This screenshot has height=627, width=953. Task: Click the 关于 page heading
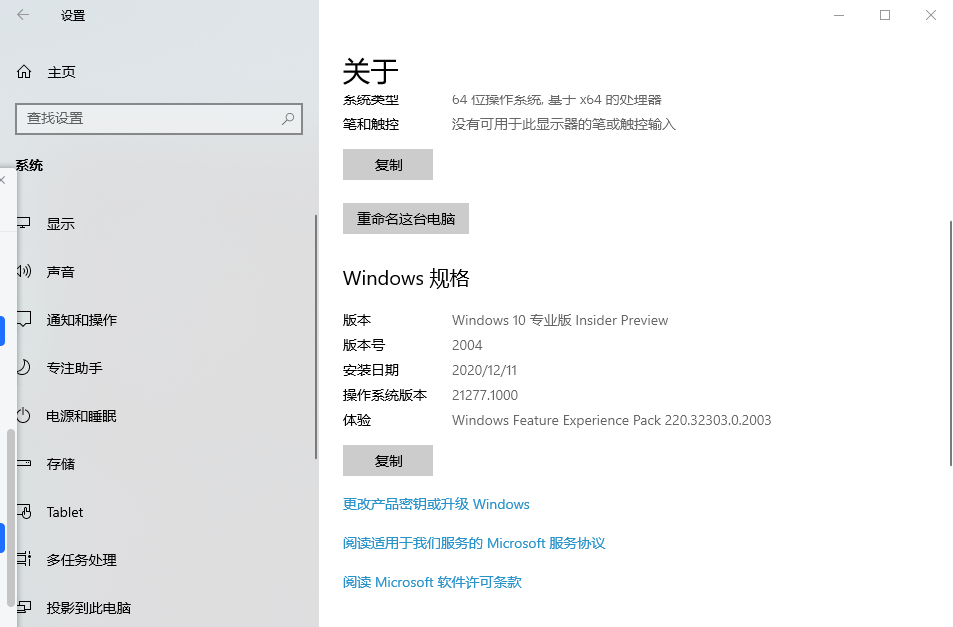click(370, 72)
